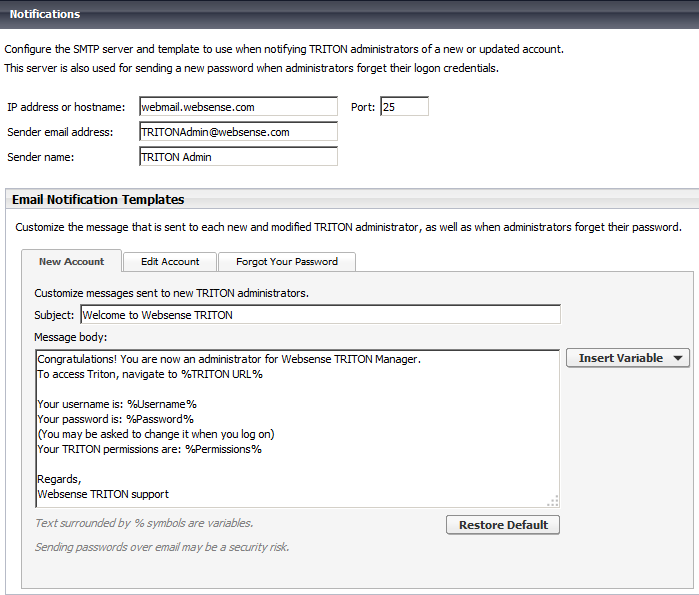Click the 'Subject:' label
This screenshot has width=699, height=595.
(54, 316)
